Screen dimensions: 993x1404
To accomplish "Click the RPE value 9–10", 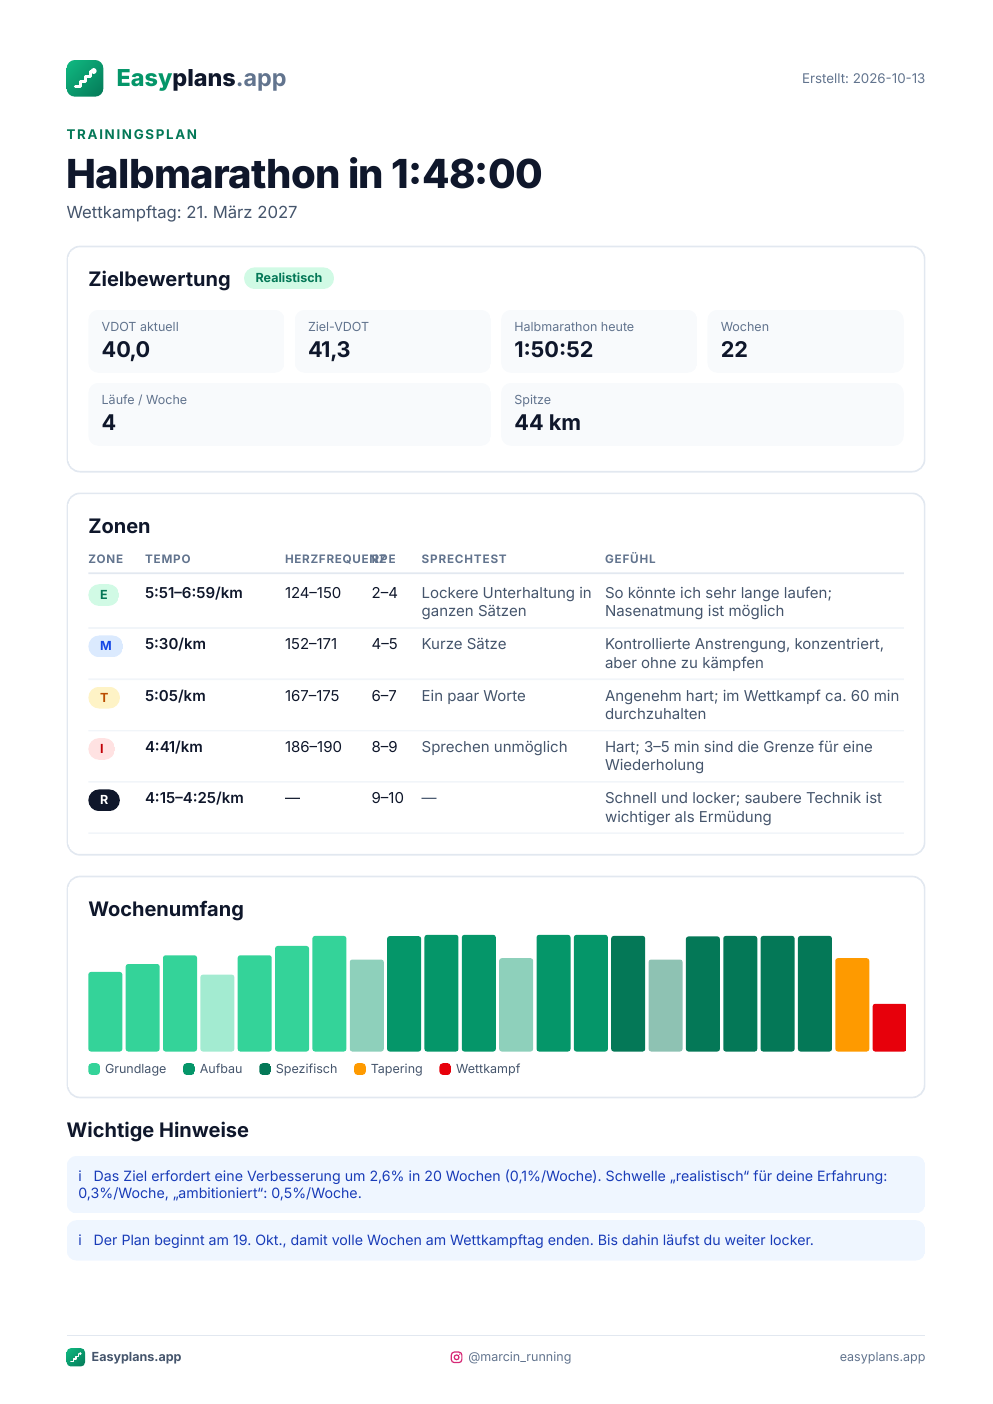I will (x=388, y=798).
